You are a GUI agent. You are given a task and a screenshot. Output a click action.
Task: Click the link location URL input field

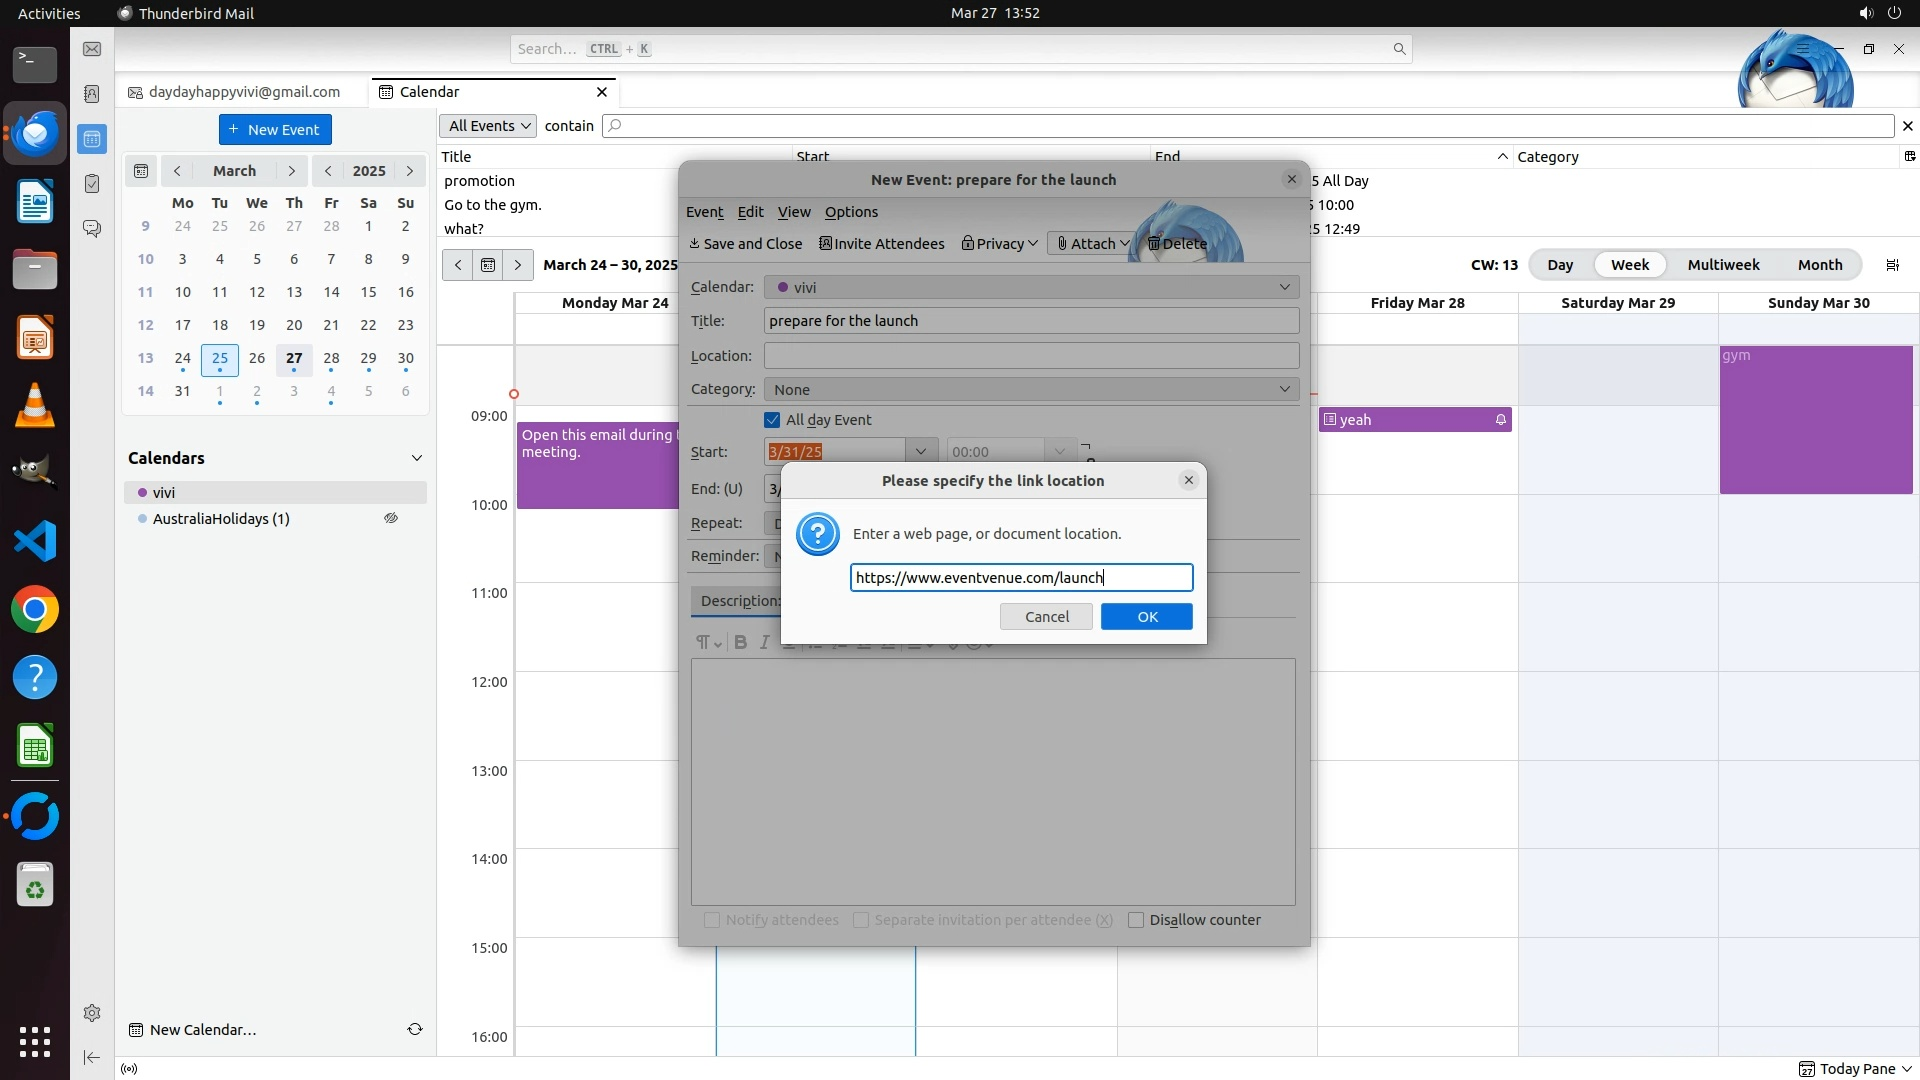coord(1020,578)
